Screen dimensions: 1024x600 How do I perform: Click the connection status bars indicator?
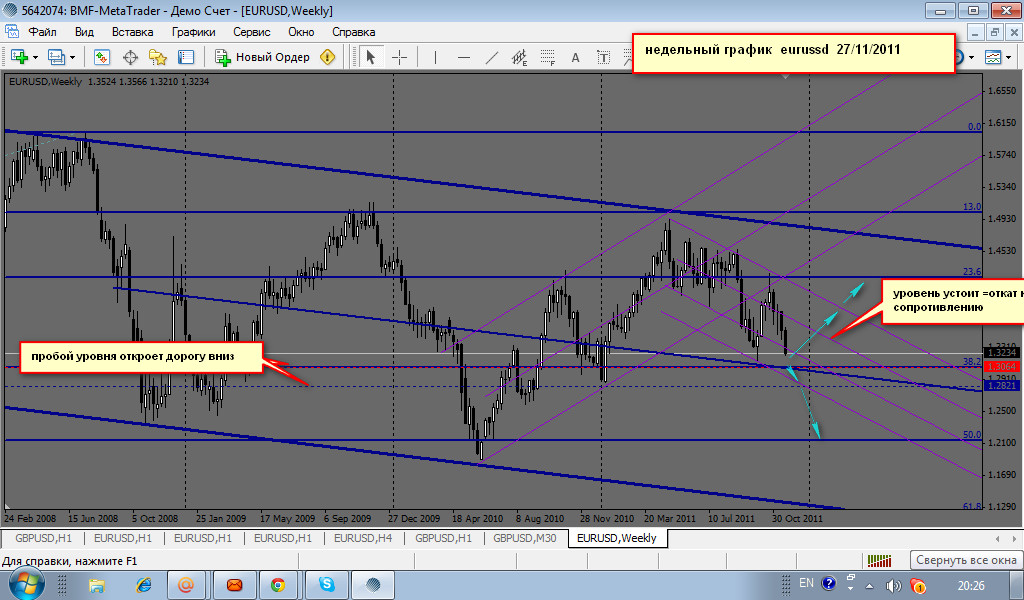click(x=879, y=560)
